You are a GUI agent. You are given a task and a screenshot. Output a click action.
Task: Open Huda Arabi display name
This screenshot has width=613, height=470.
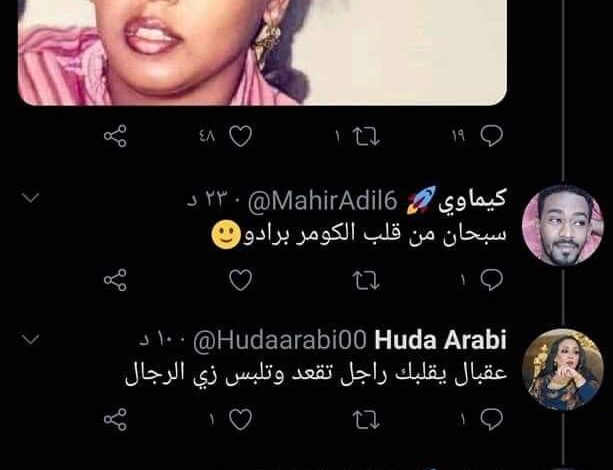point(440,340)
